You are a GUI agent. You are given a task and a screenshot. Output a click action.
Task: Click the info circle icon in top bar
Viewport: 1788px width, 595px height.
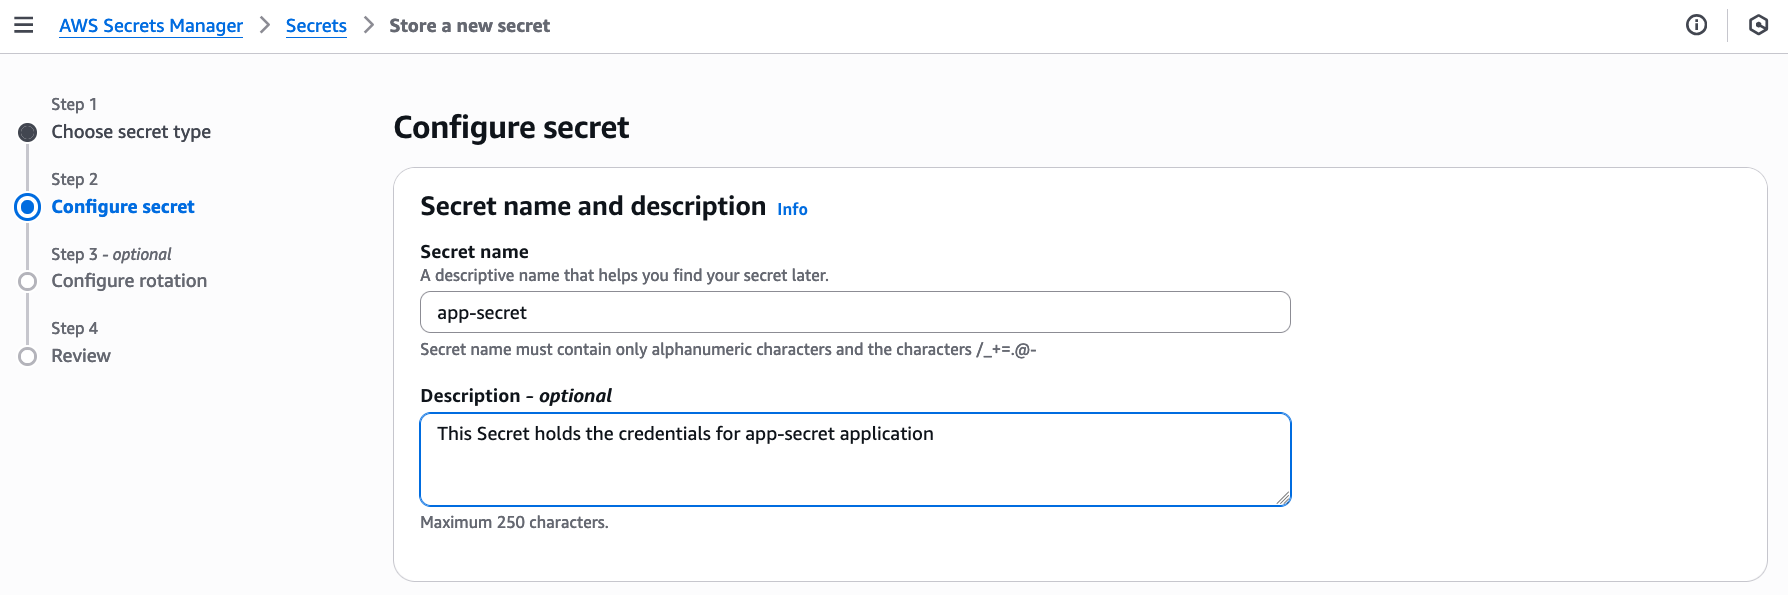pyautogui.click(x=1696, y=25)
